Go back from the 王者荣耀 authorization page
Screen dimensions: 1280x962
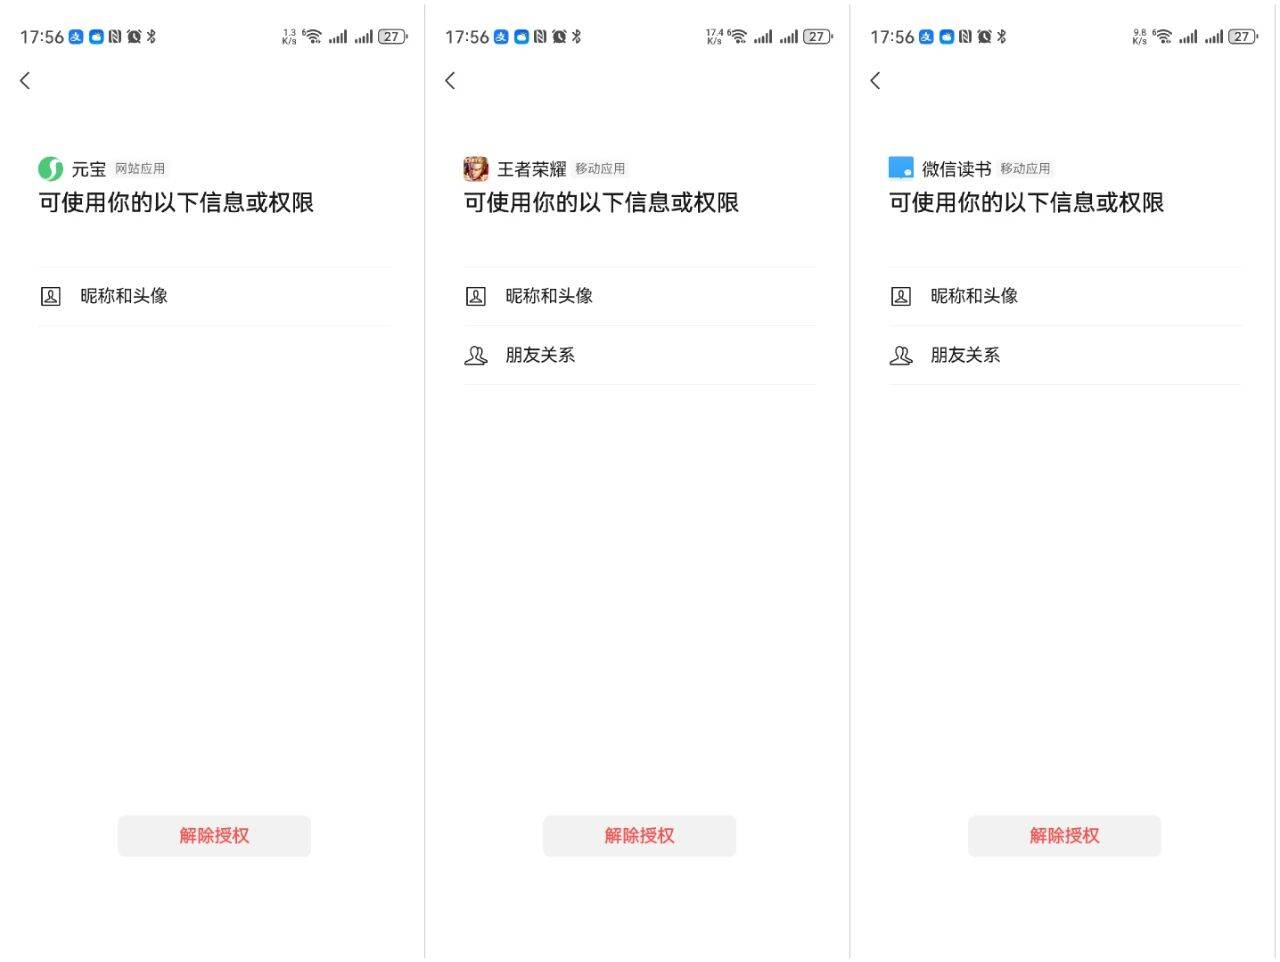(450, 81)
